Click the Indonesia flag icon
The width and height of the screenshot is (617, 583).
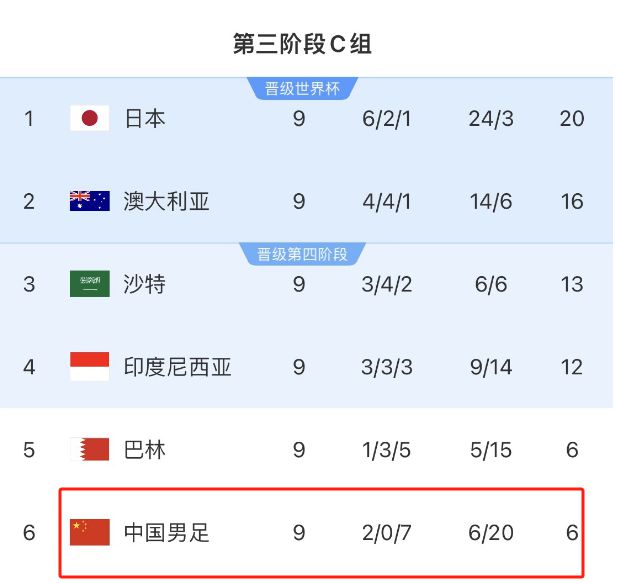click(89, 367)
